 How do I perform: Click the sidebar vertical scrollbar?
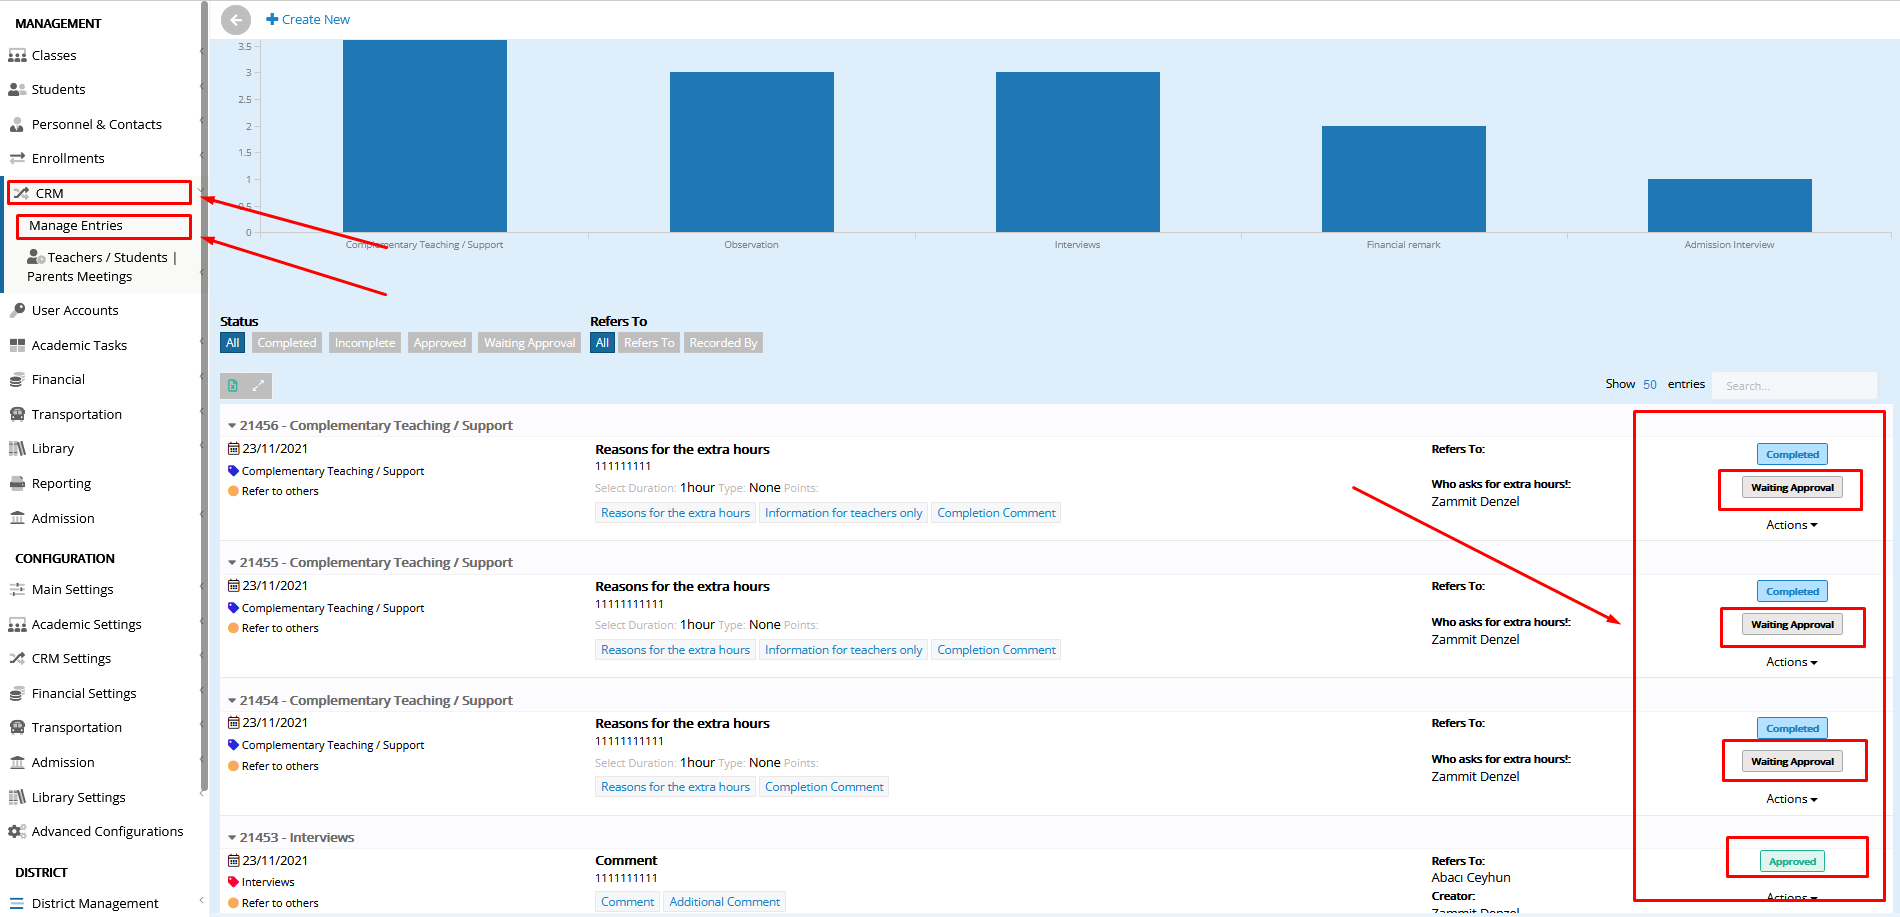click(205, 395)
